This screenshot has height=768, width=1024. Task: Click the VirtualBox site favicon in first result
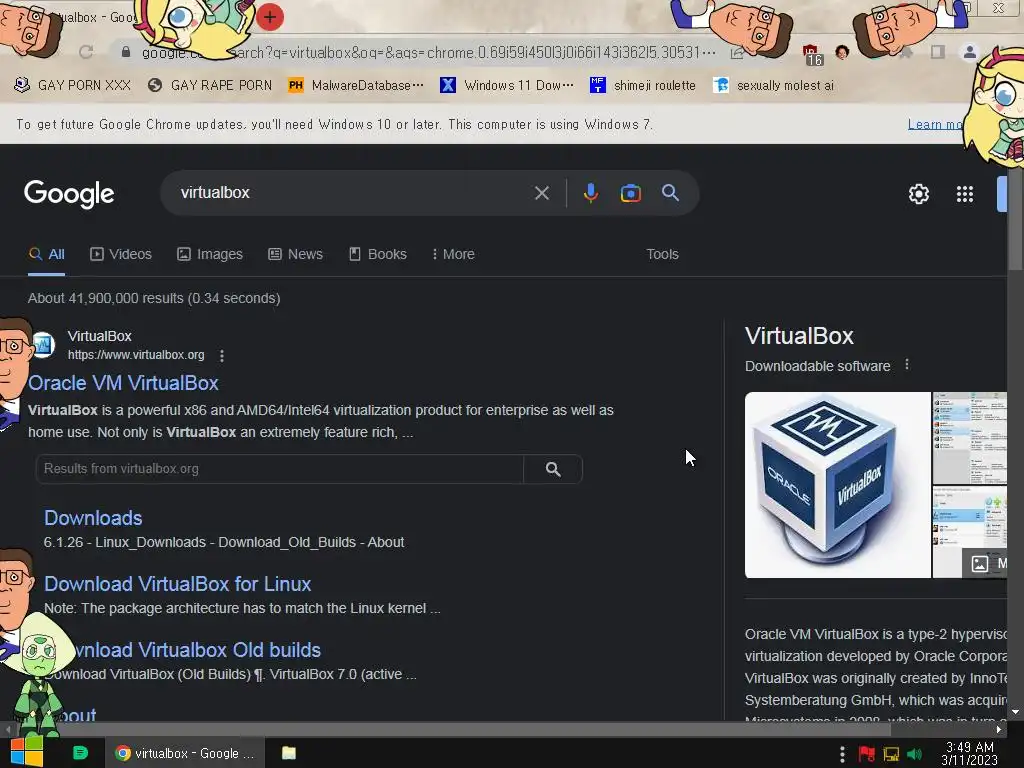(43, 345)
